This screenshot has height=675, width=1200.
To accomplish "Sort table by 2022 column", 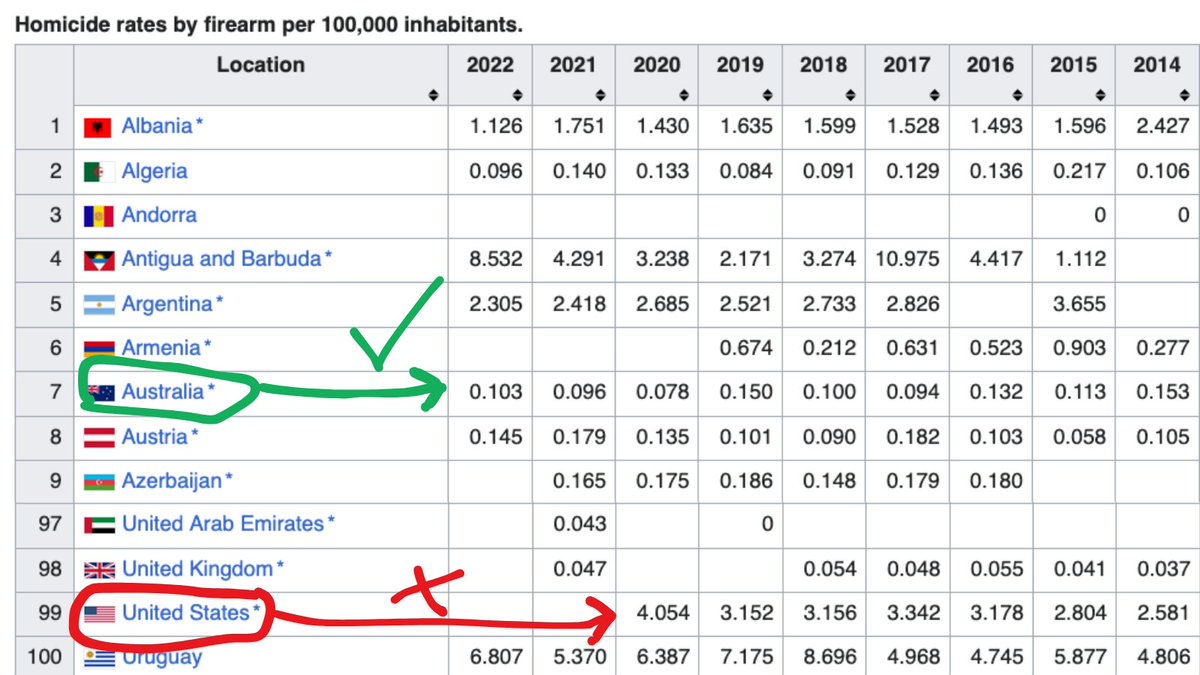I will [x=516, y=94].
